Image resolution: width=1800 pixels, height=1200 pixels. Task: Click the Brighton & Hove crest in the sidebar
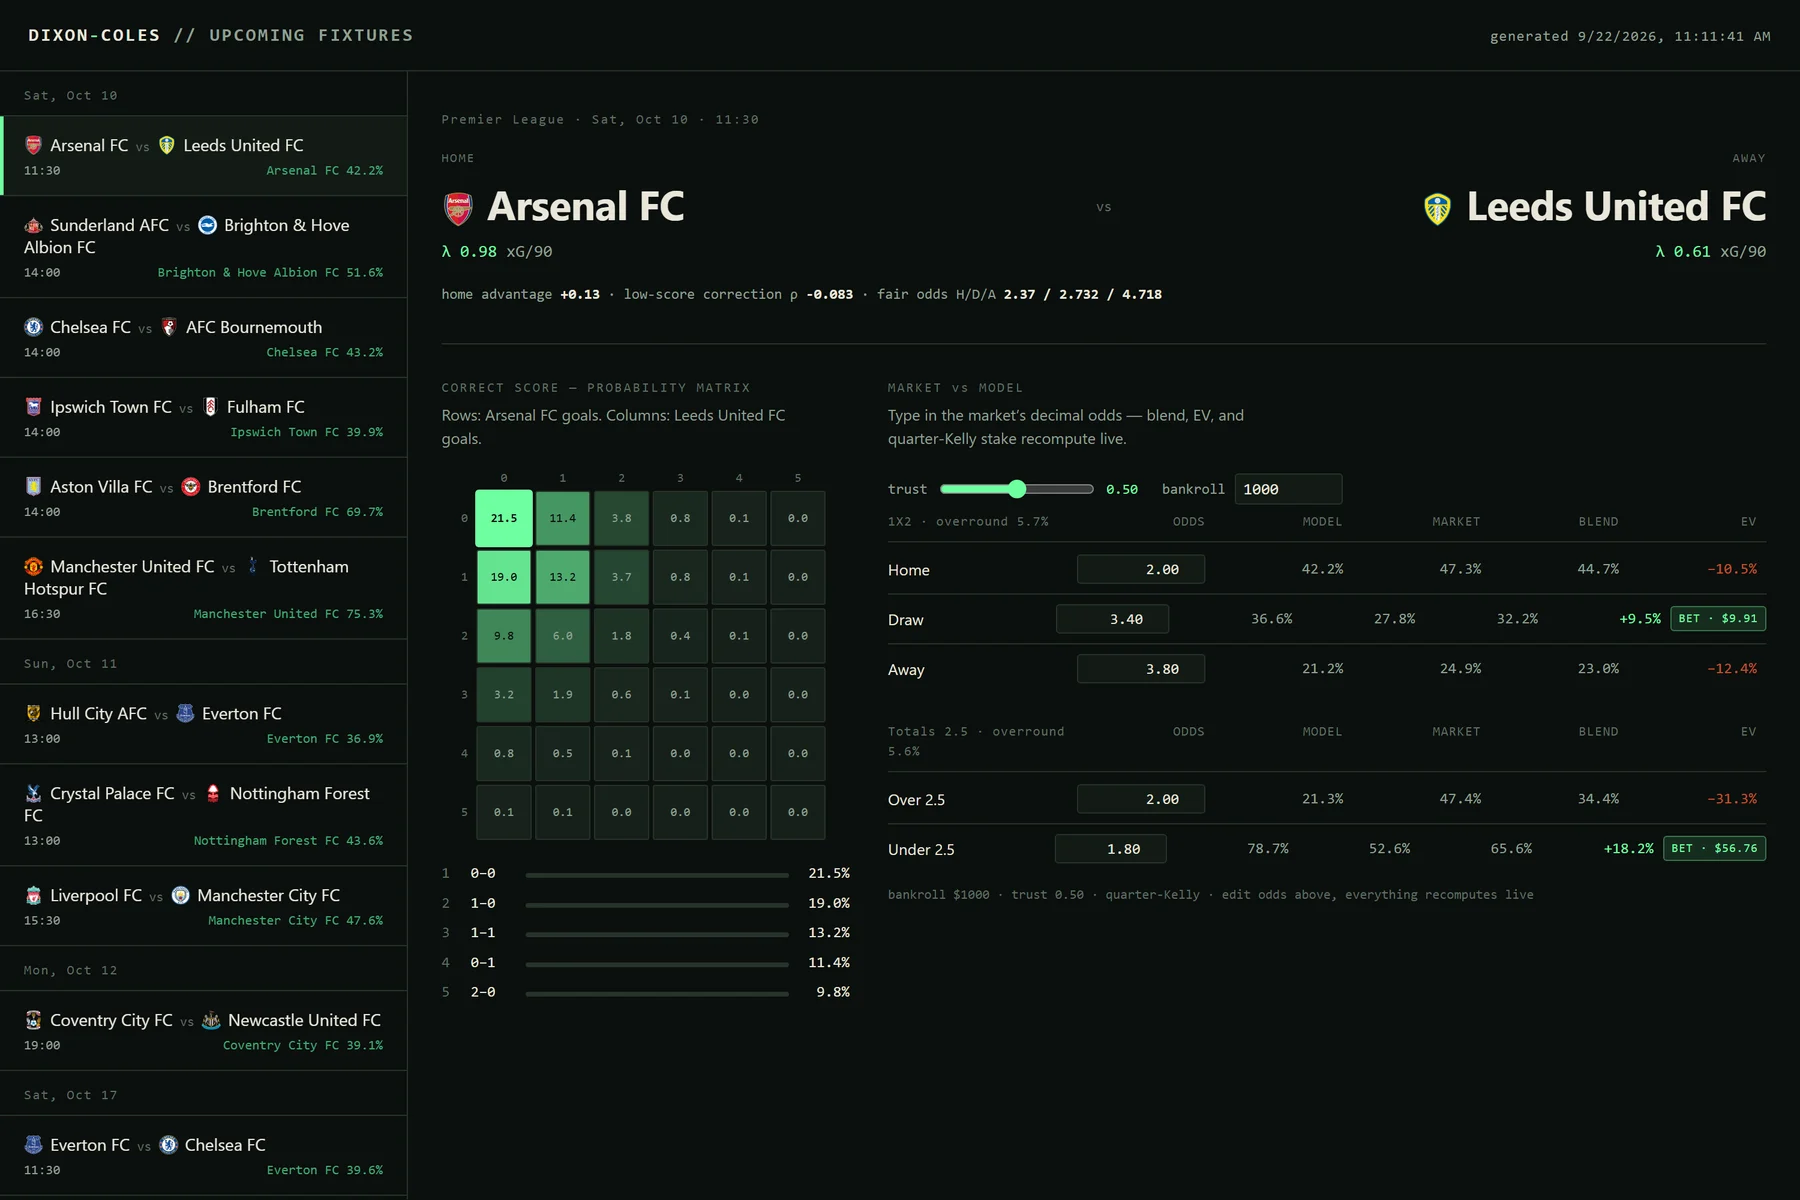[207, 225]
